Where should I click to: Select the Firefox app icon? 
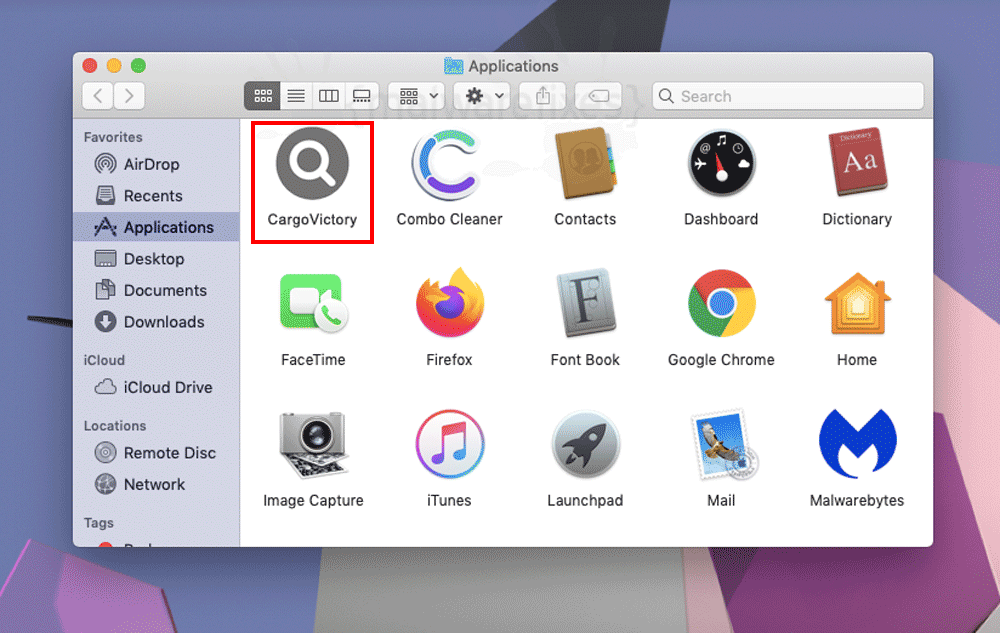coord(450,303)
